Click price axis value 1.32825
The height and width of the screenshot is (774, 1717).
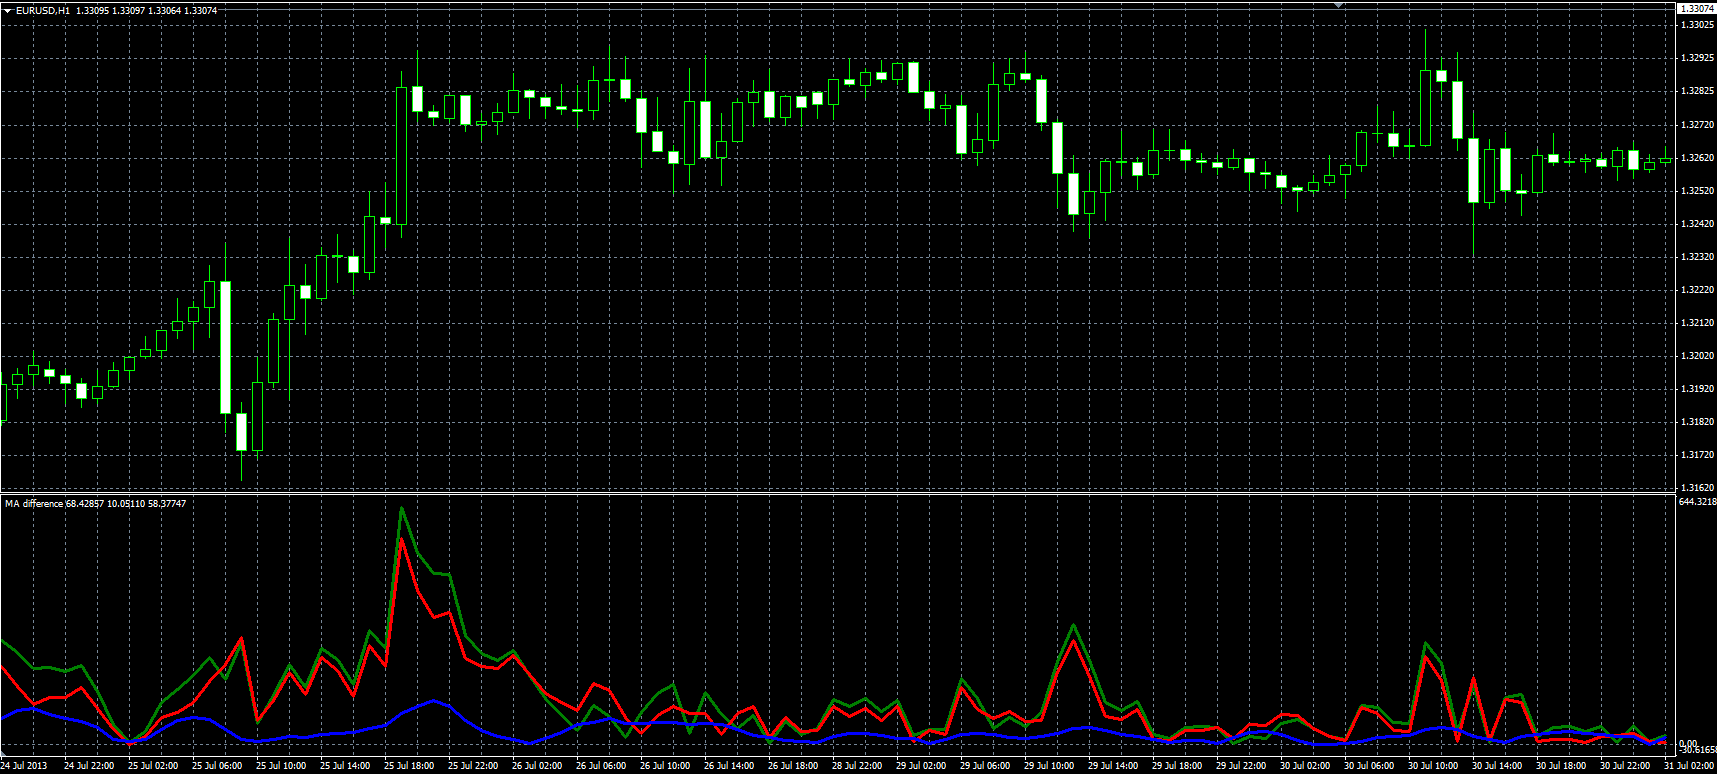click(1698, 91)
